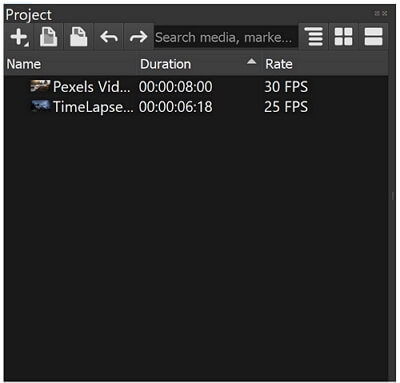Redo the last undone action
Screen dimensions: 400x383
(x=138, y=37)
